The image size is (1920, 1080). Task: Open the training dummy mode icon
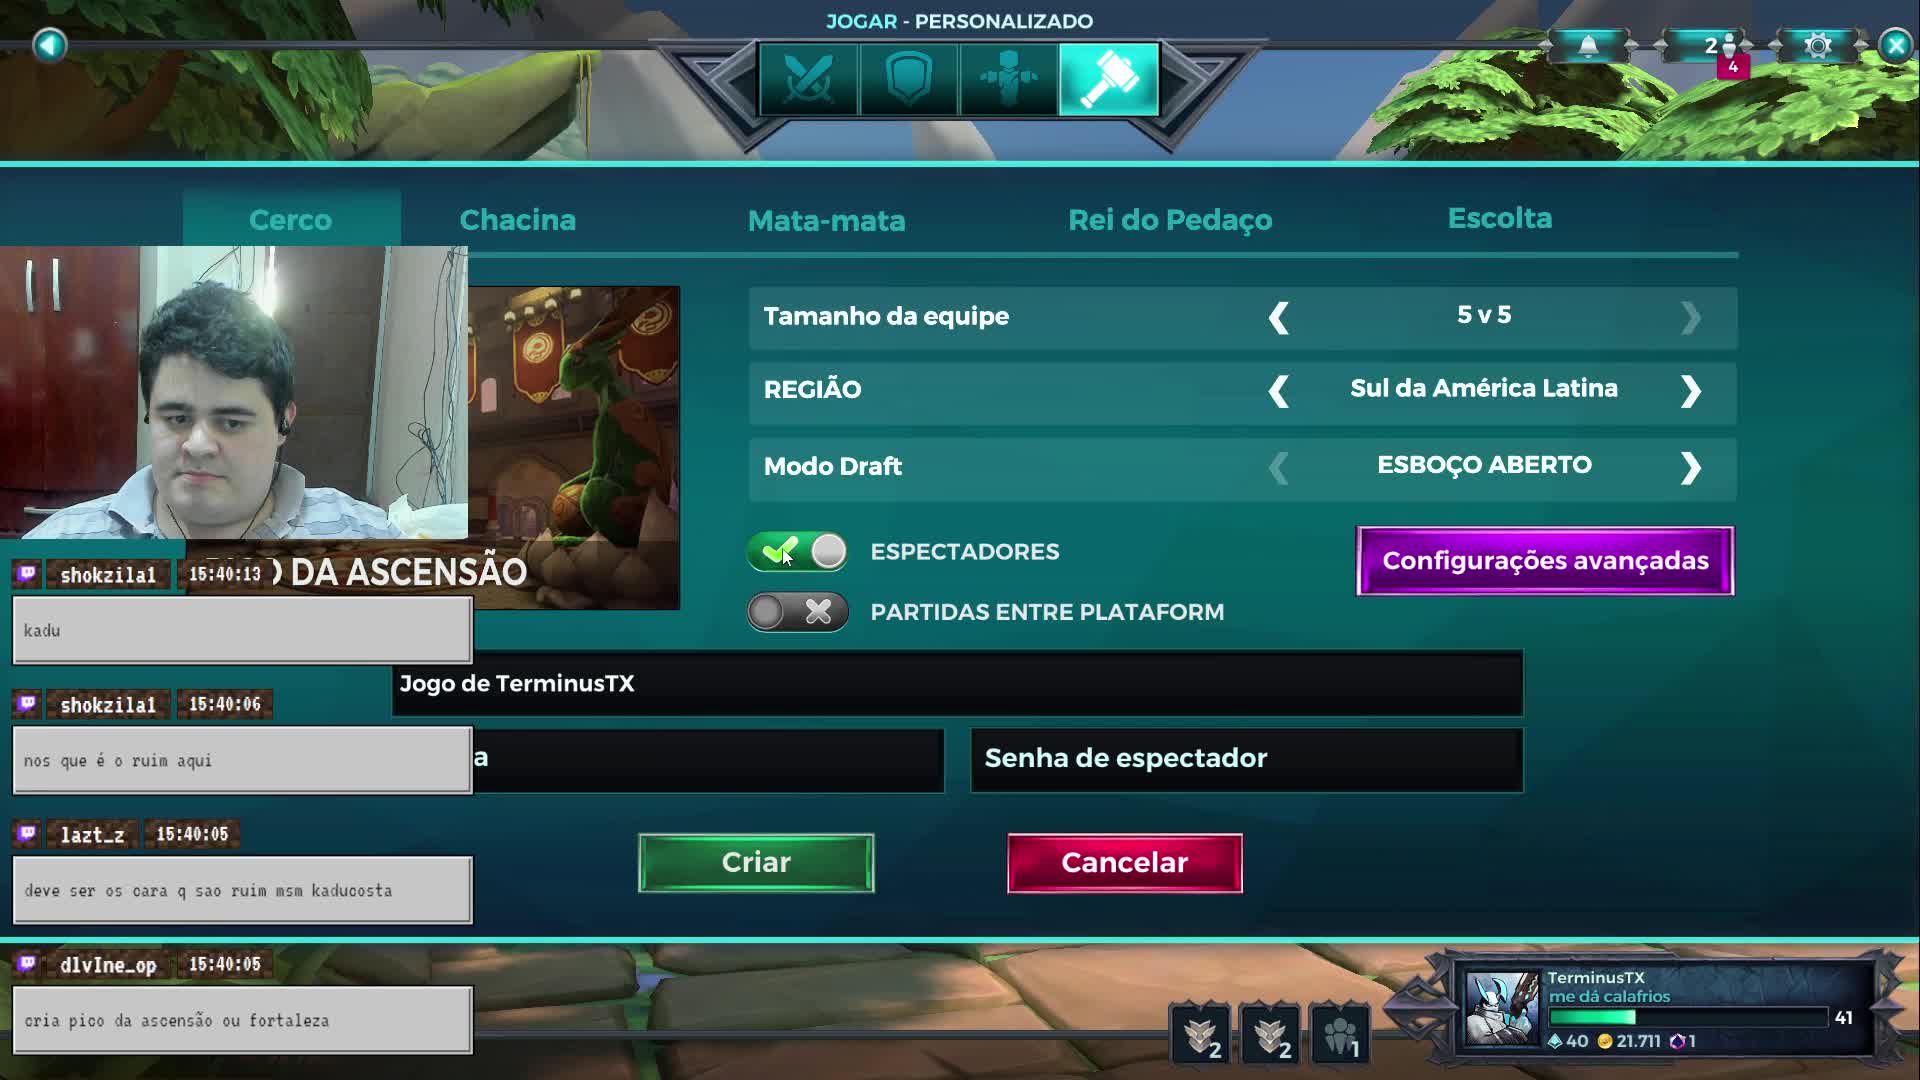click(1008, 79)
